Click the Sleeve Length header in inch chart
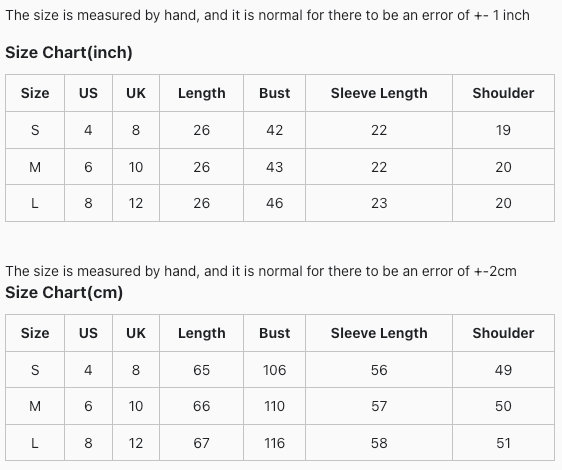The height and width of the screenshot is (470, 562). 379,93
